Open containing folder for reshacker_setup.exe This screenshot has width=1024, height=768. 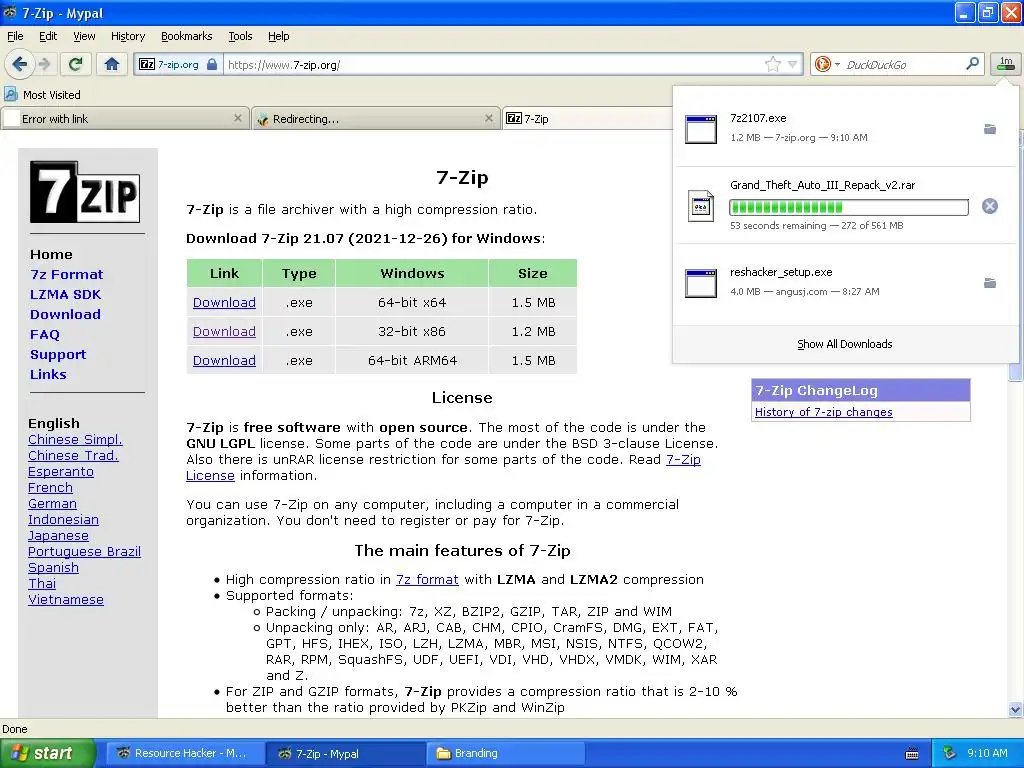[990, 283]
